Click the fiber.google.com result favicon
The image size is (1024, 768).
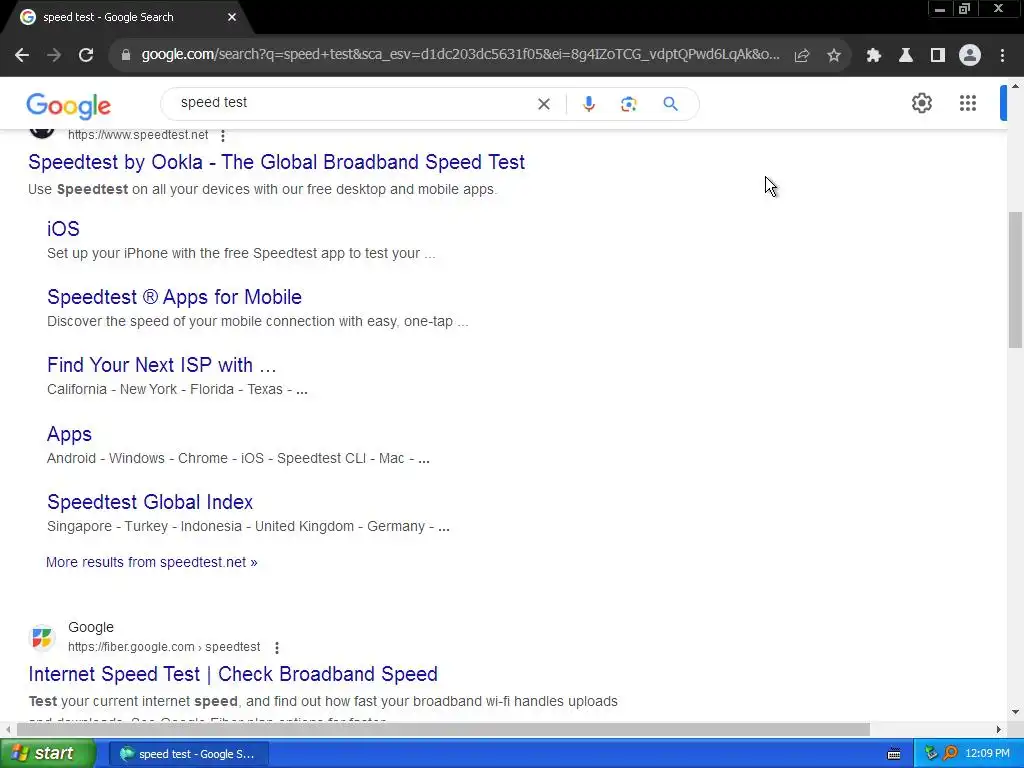42,637
